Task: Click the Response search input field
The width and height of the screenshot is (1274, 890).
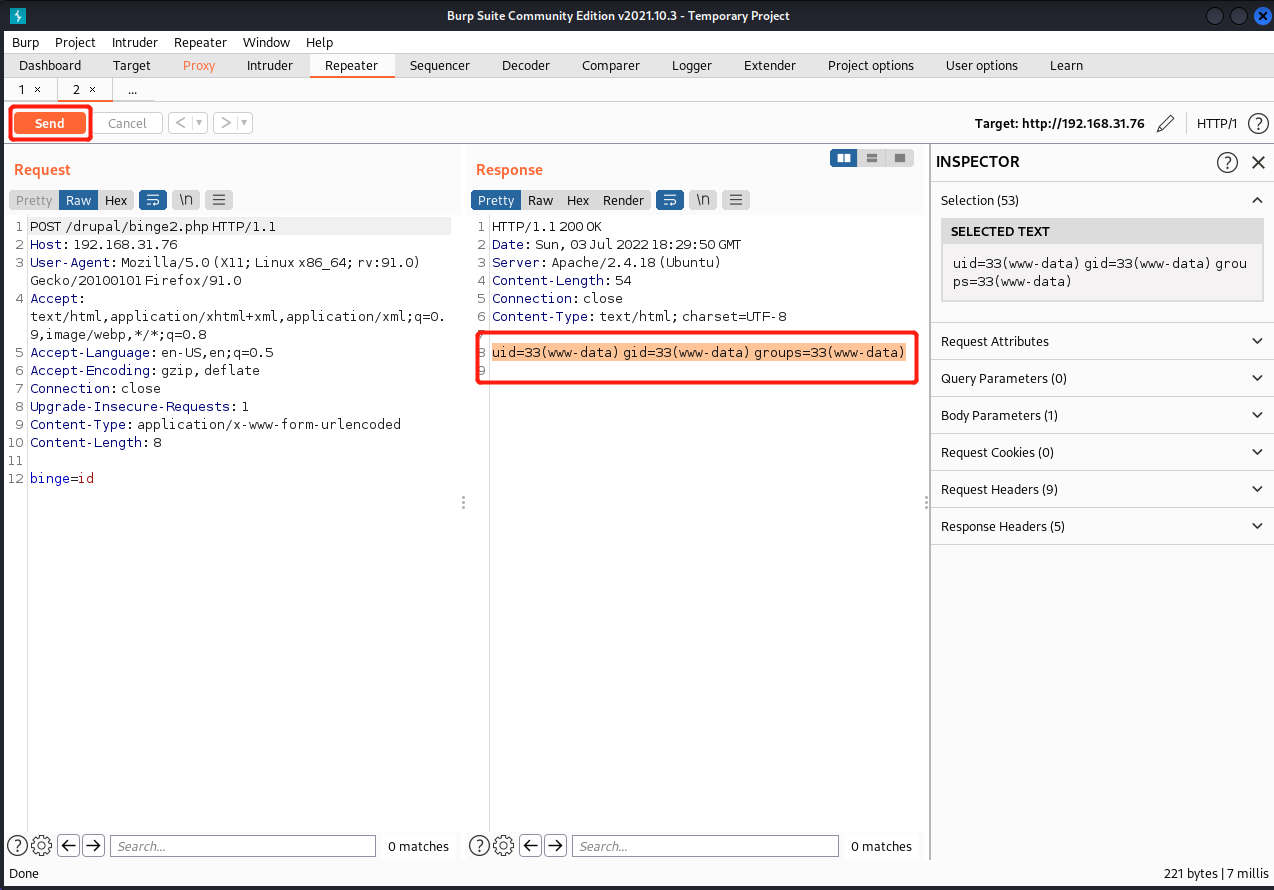Action: (705, 846)
